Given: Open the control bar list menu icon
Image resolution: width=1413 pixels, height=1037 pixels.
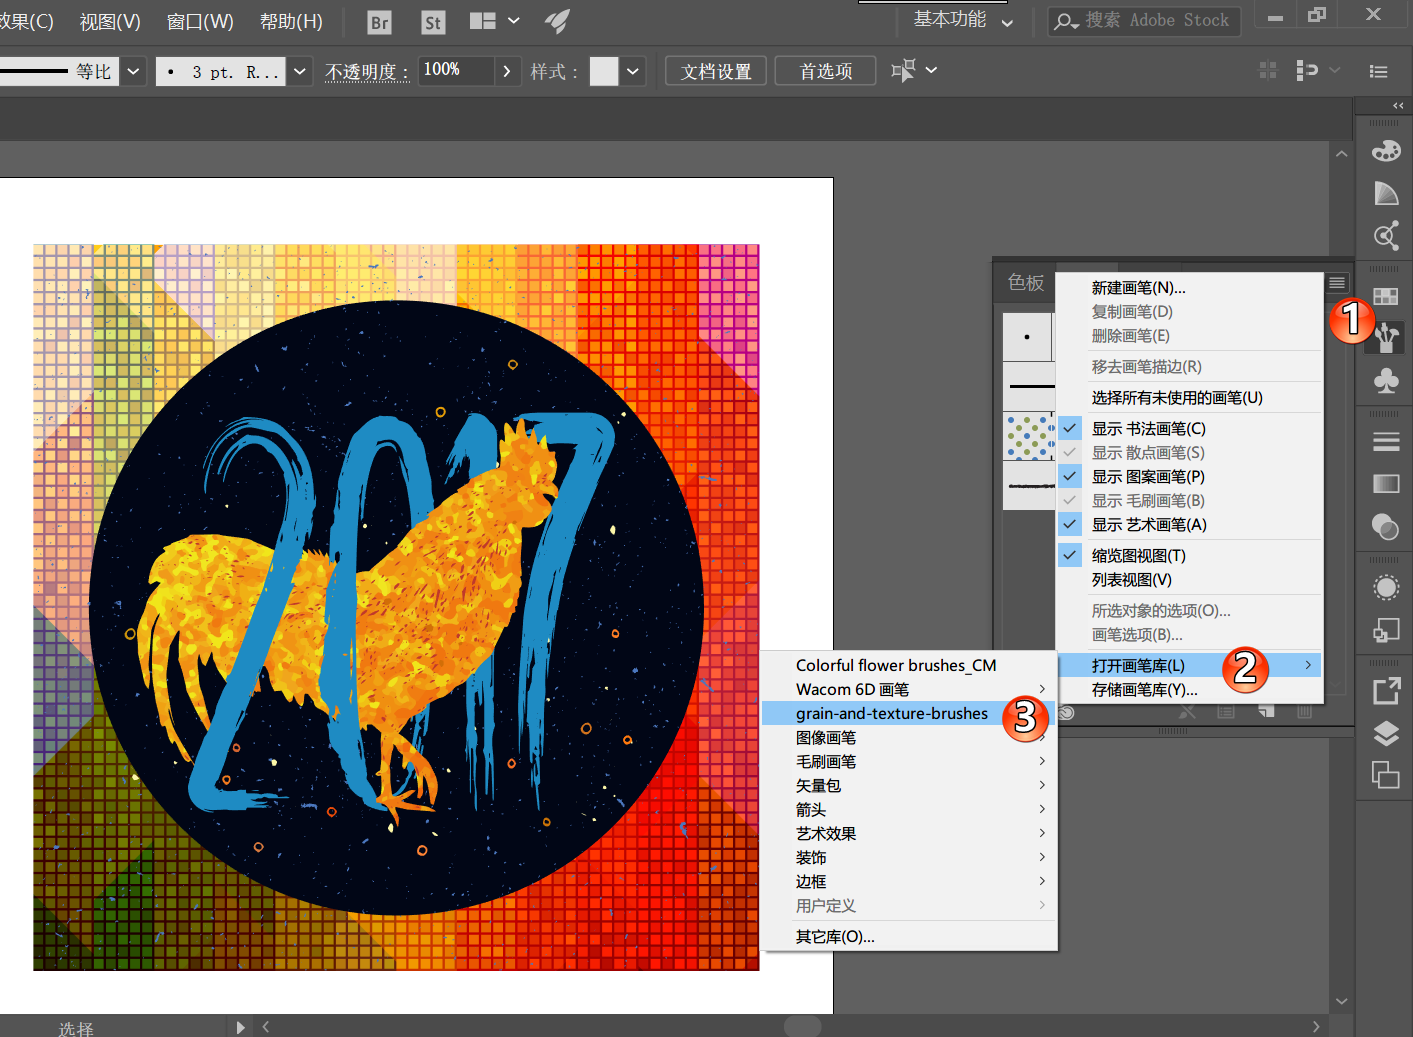Looking at the screenshot, I should click(x=1379, y=71).
